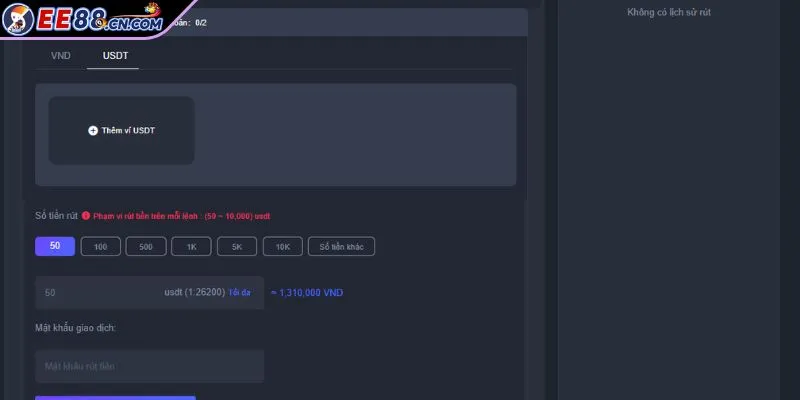The image size is (800, 400).
Task: Select the 1K withdrawal amount
Action: [x=191, y=246]
